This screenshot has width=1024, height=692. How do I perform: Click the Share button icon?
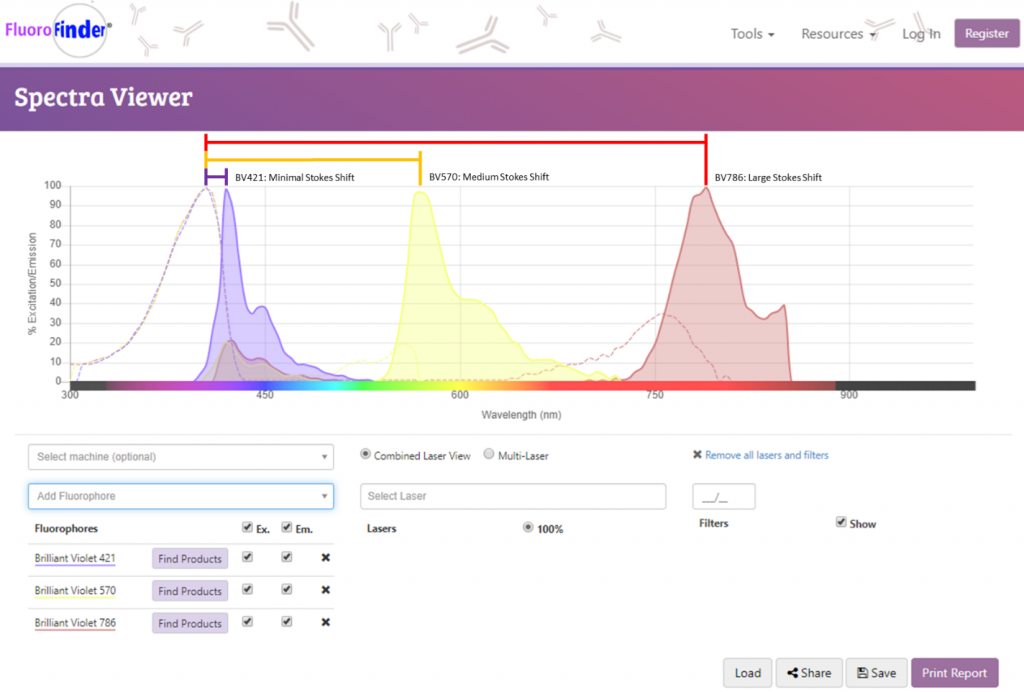click(x=794, y=673)
